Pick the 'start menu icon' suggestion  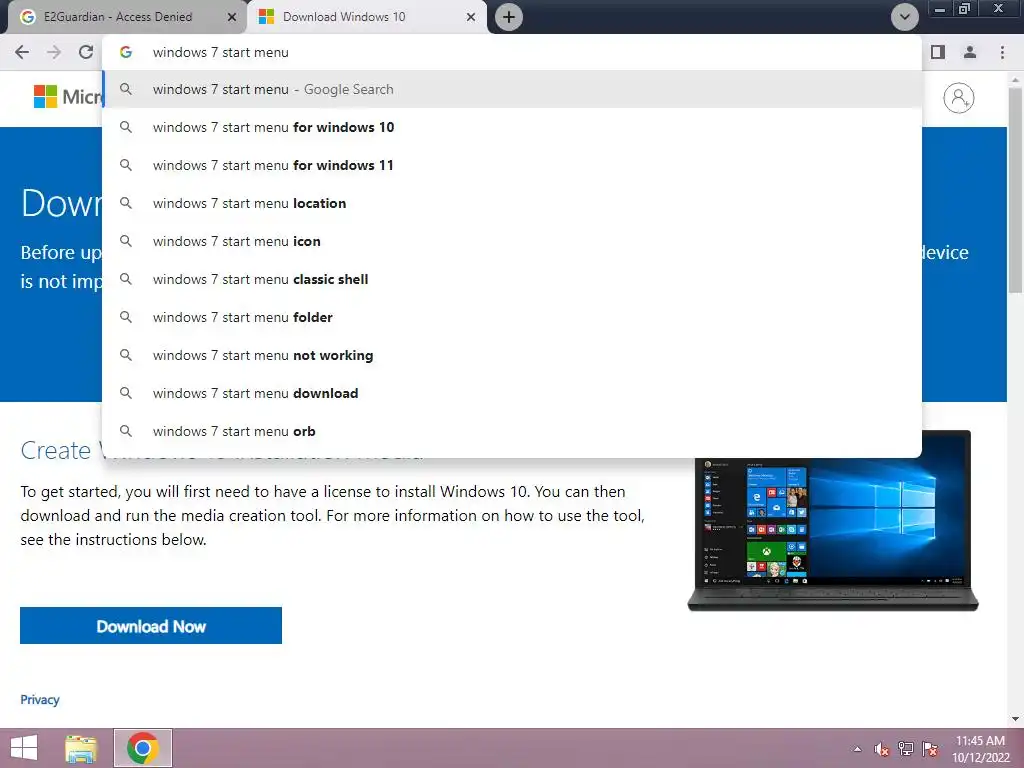pos(512,241)
